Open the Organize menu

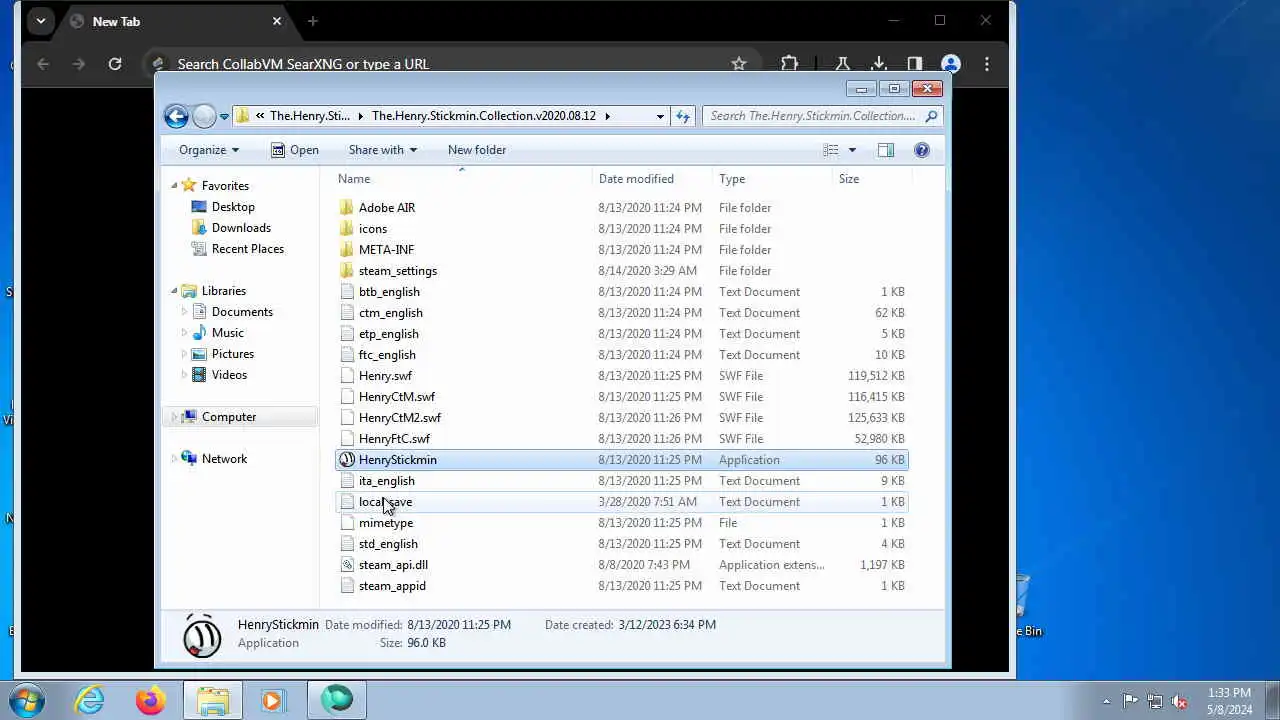(209, 150)
